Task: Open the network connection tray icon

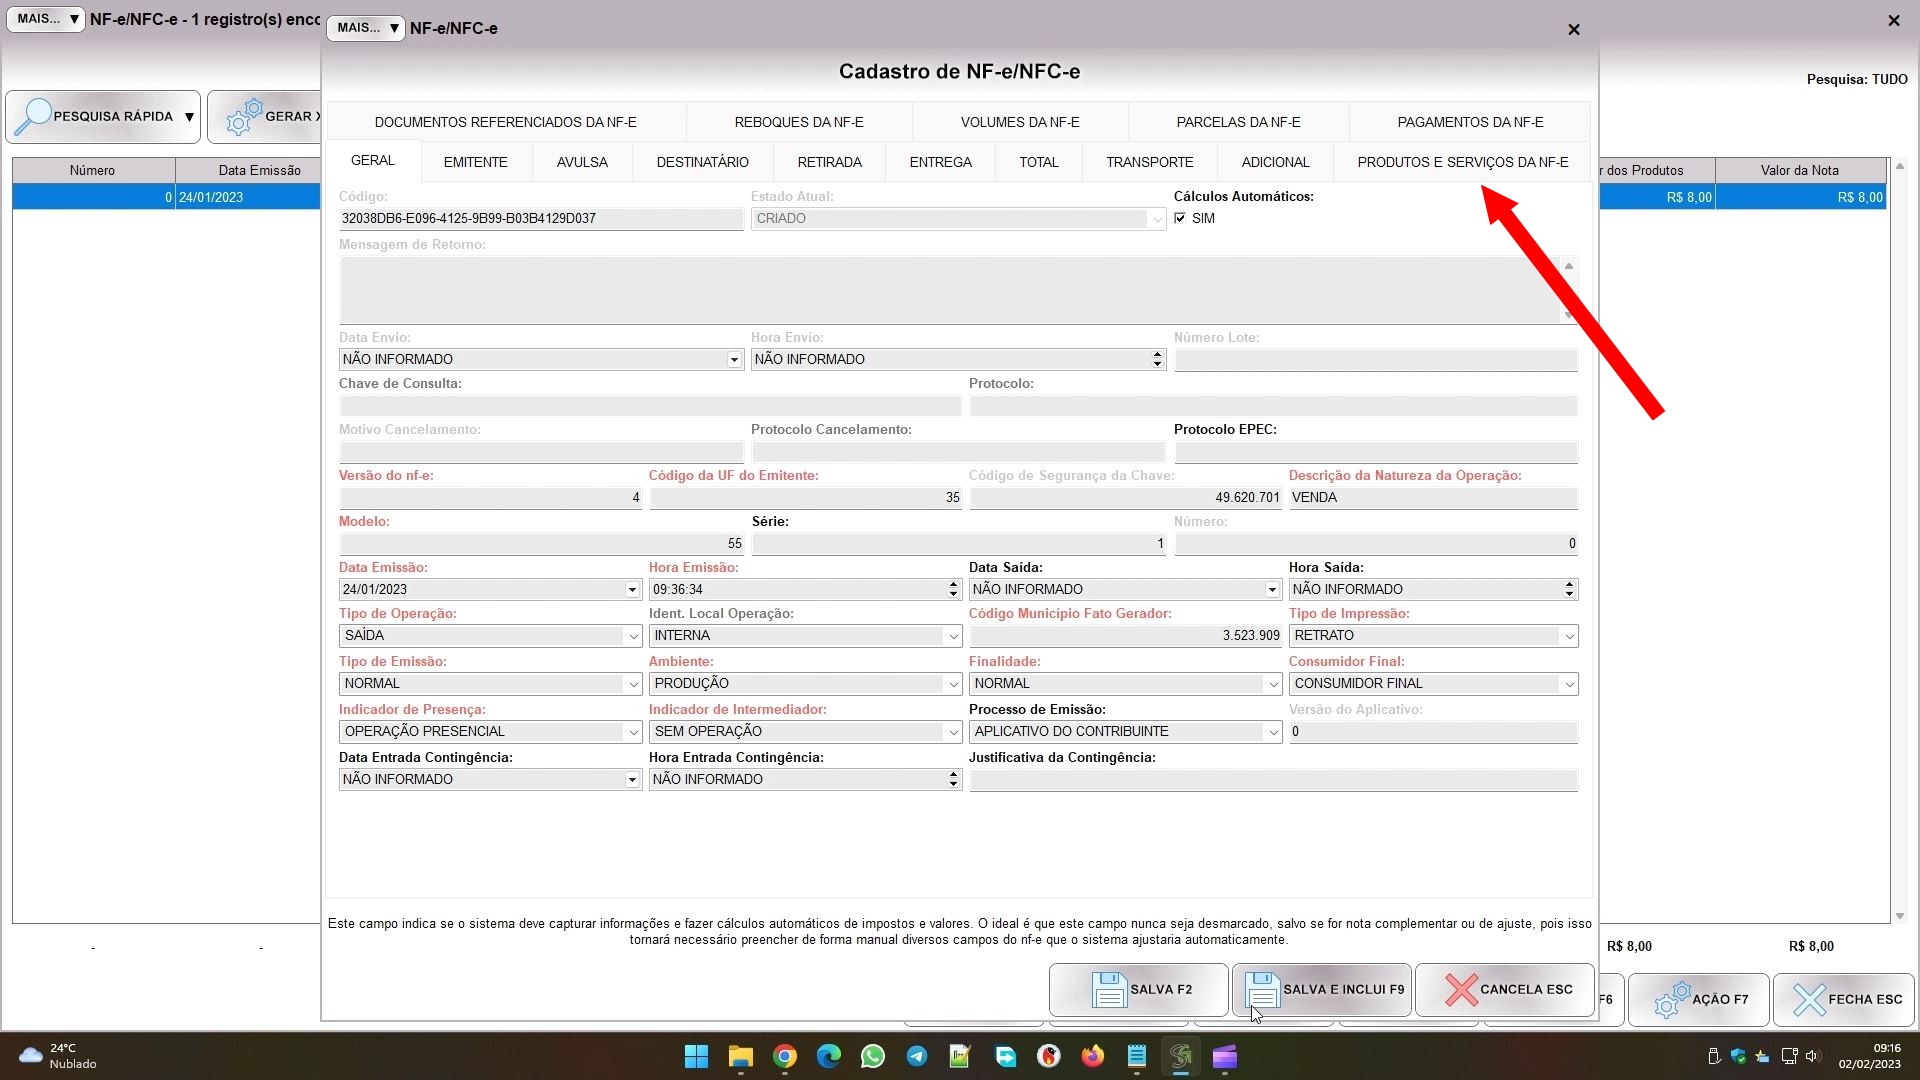Action: (x=1789, y=1056)
